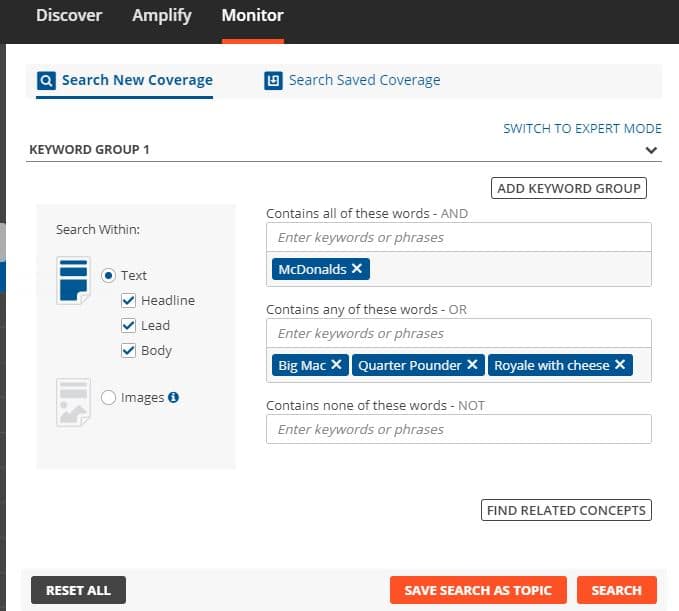Open the Amplify tab
Image resolution: width=679 pixels, height=611 pixels.
tap(162, 16)
